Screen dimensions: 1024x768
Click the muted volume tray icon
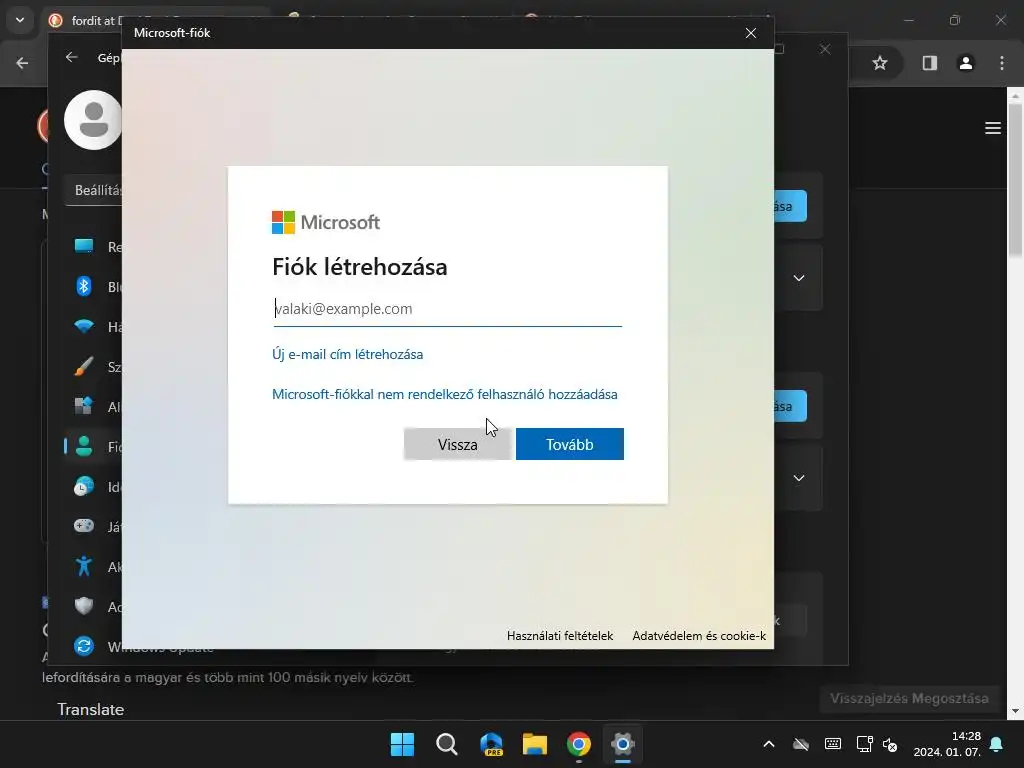(x=889, y=744)
